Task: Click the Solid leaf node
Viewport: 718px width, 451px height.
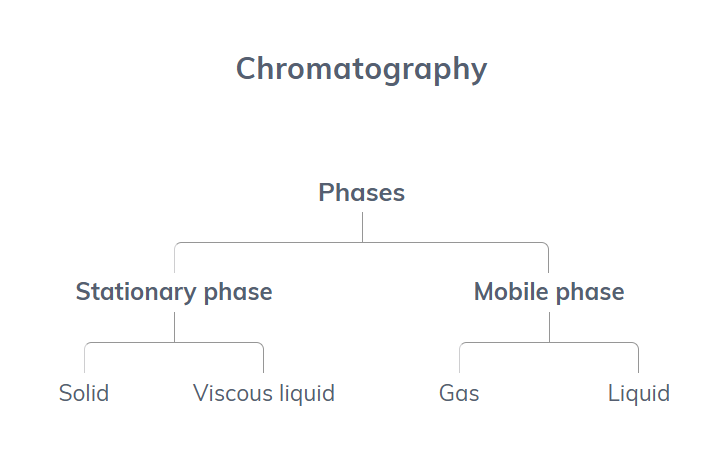Action: pyautogui.click(x=84, y=393)
